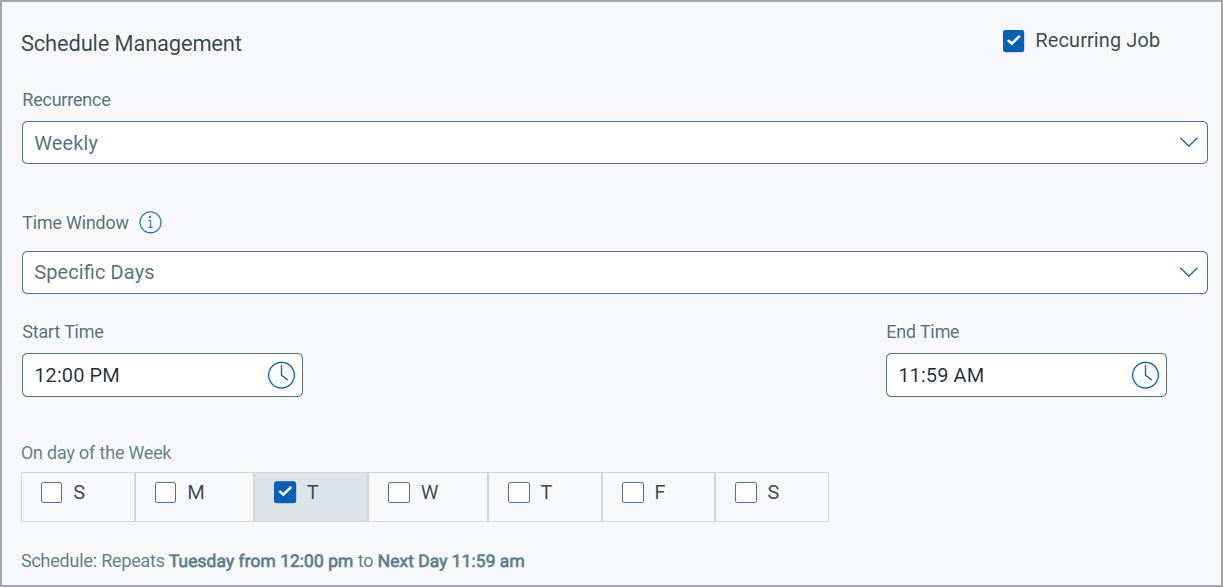Check the Thursday checkbox
1223x587 pixels.
[x=519, y=492]
